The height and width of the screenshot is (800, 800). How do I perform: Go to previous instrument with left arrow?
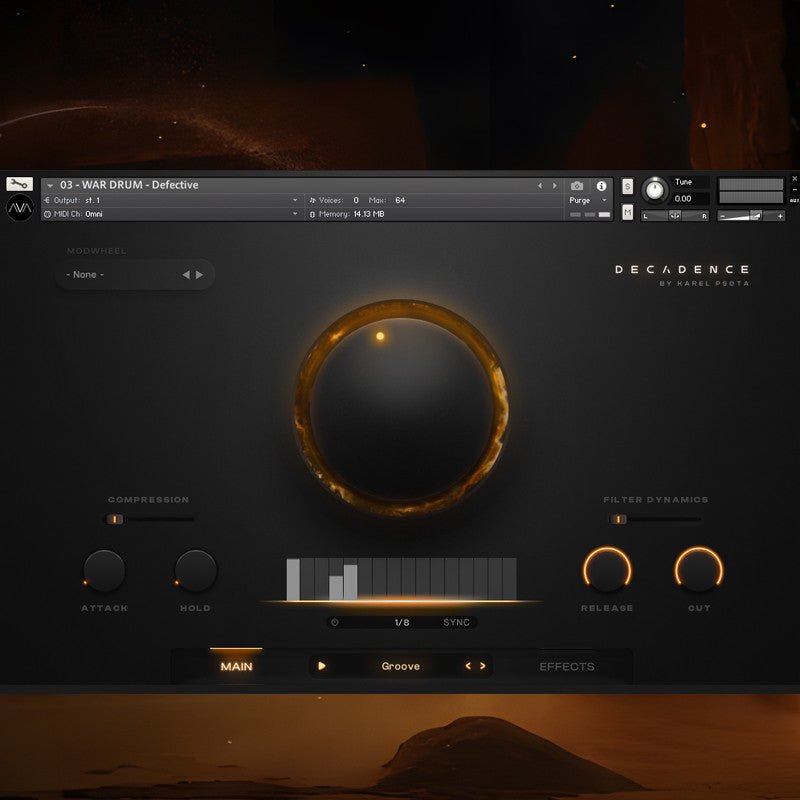(x=540, y=186)
